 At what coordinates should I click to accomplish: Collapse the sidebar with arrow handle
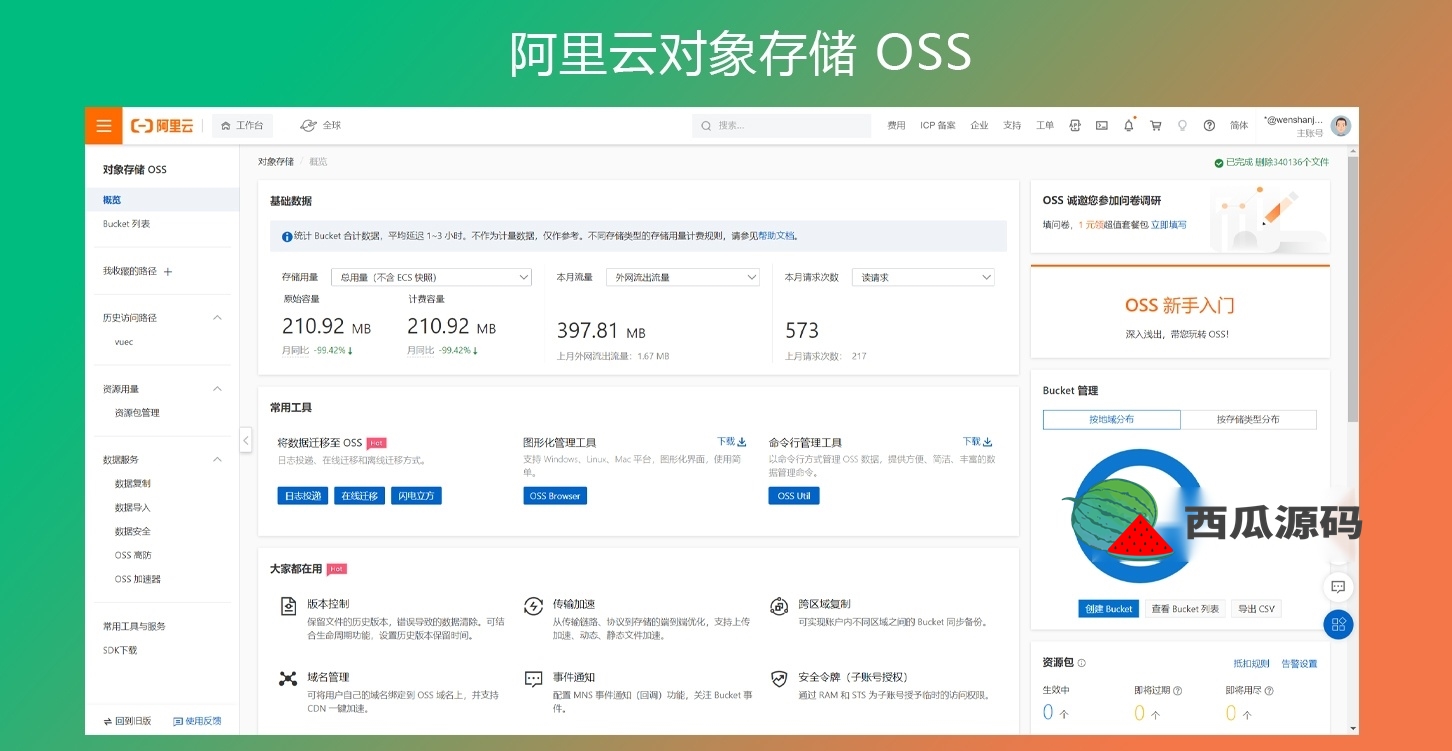point(245,439)
